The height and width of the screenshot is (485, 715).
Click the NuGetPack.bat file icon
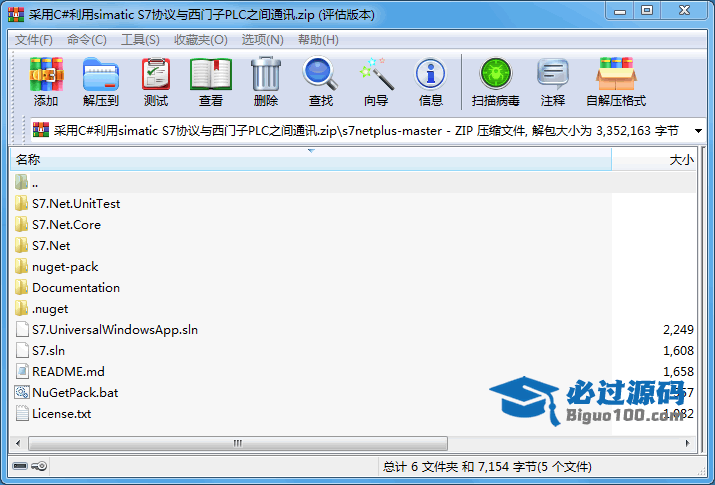coord(22,392)
